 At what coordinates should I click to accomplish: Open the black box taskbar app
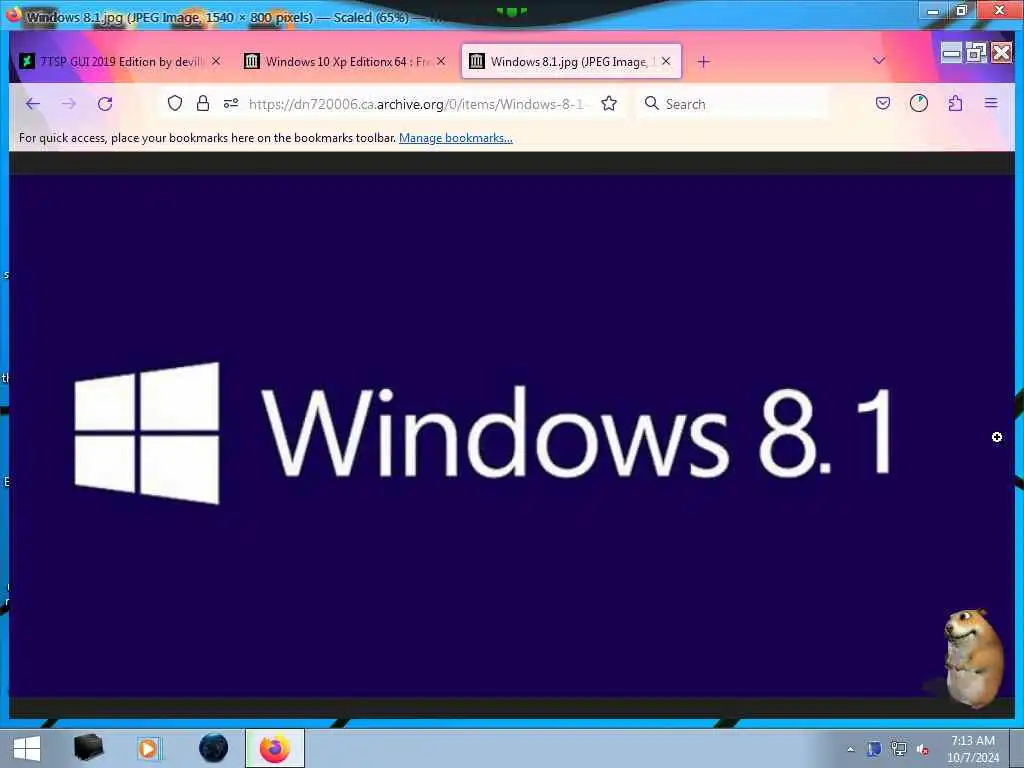88,748
